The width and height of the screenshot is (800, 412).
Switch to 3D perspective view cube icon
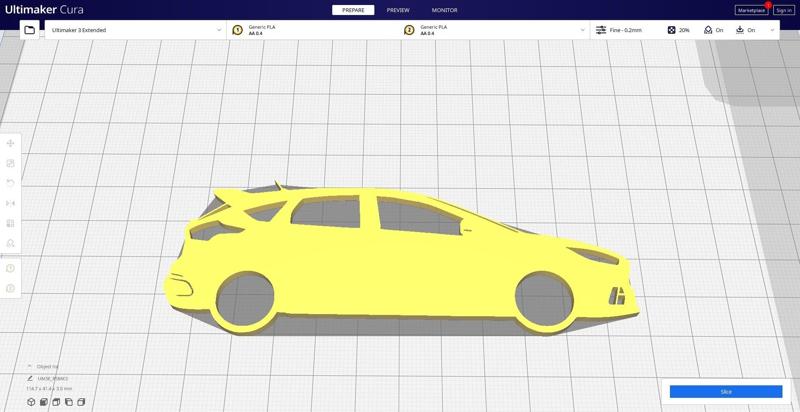click(31, 402)
